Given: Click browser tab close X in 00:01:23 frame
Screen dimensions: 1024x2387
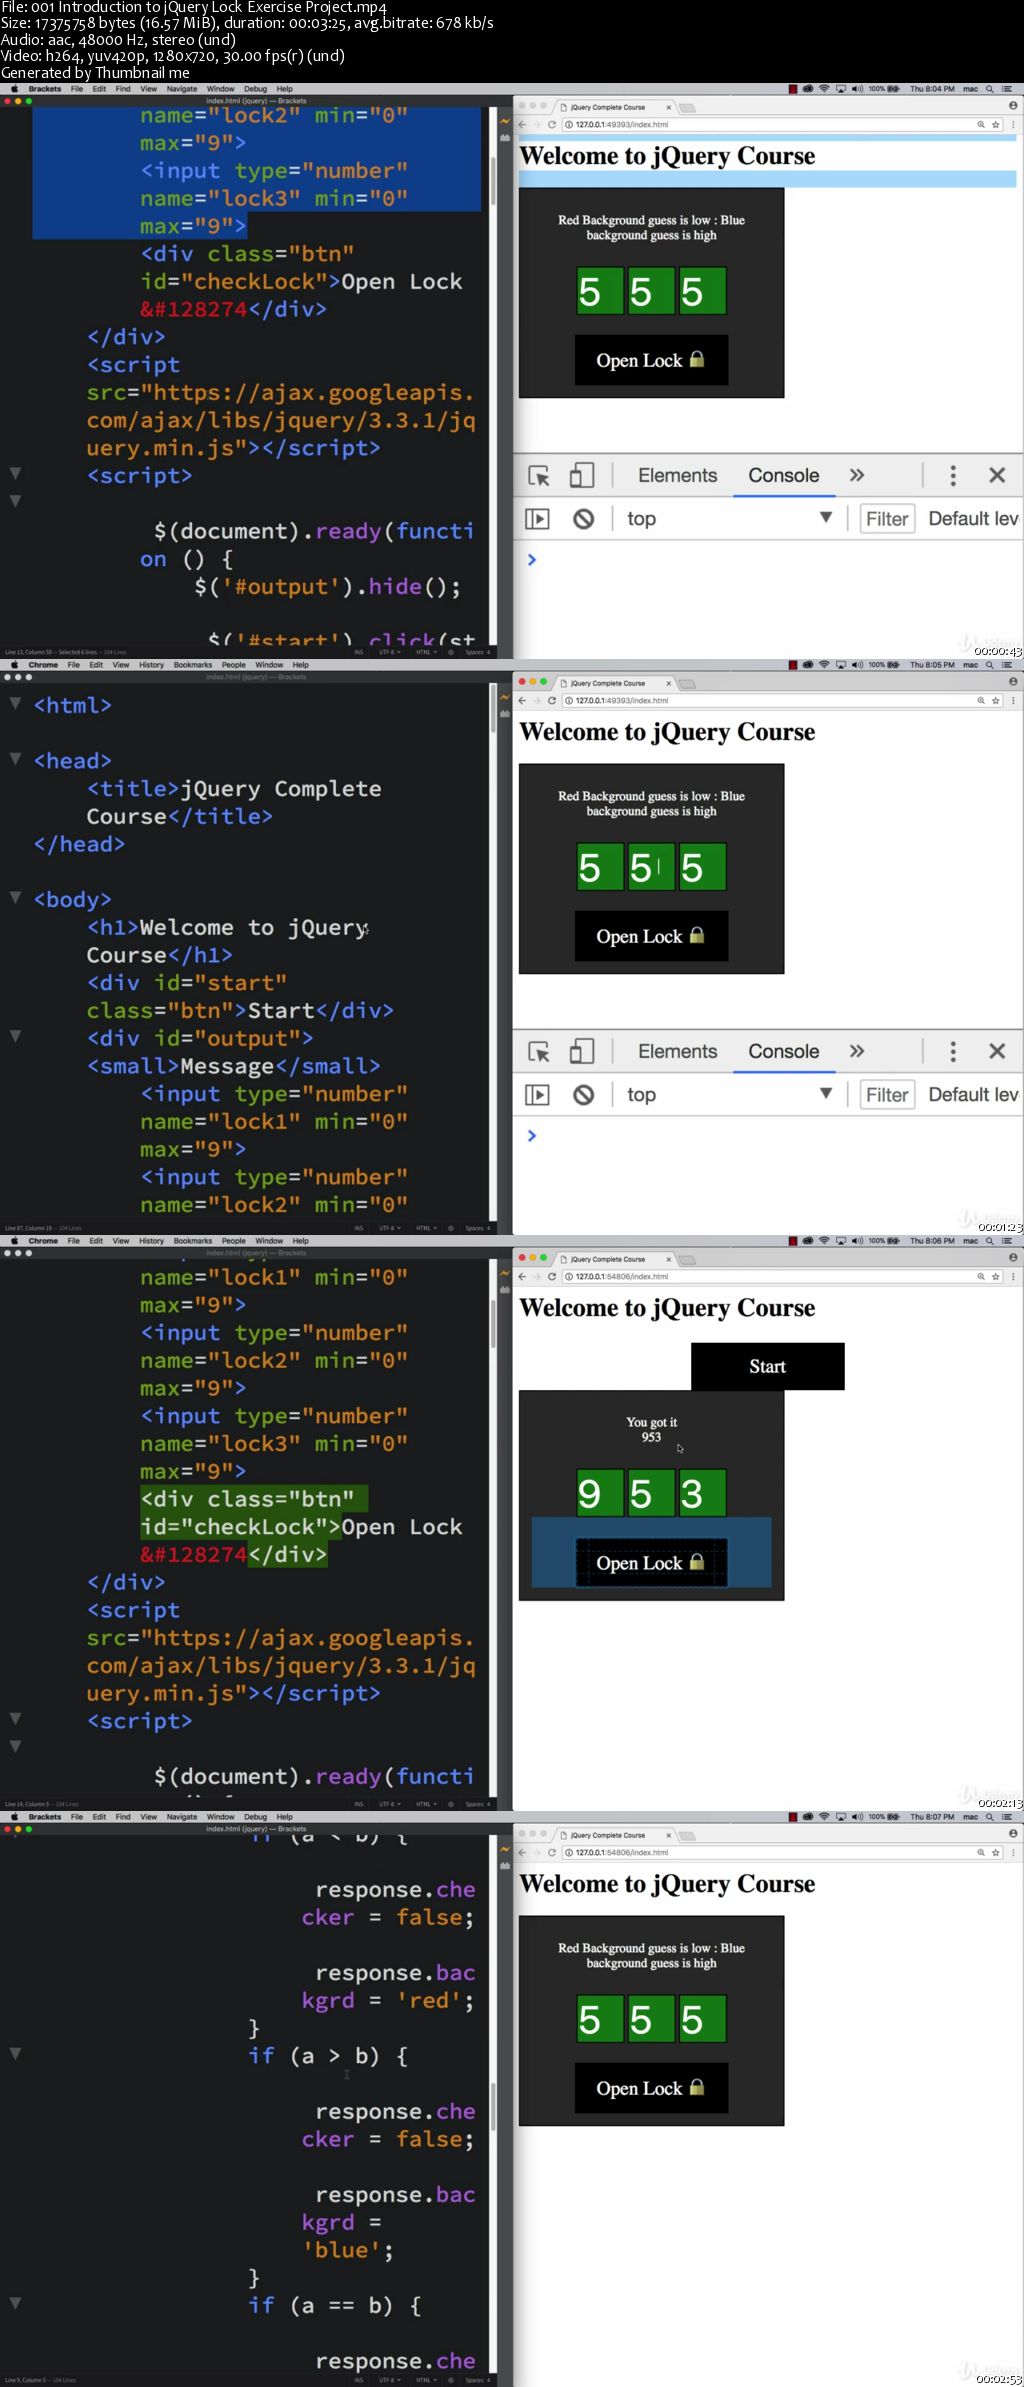Looking at the screenshot, I should (x=669, y=683).
